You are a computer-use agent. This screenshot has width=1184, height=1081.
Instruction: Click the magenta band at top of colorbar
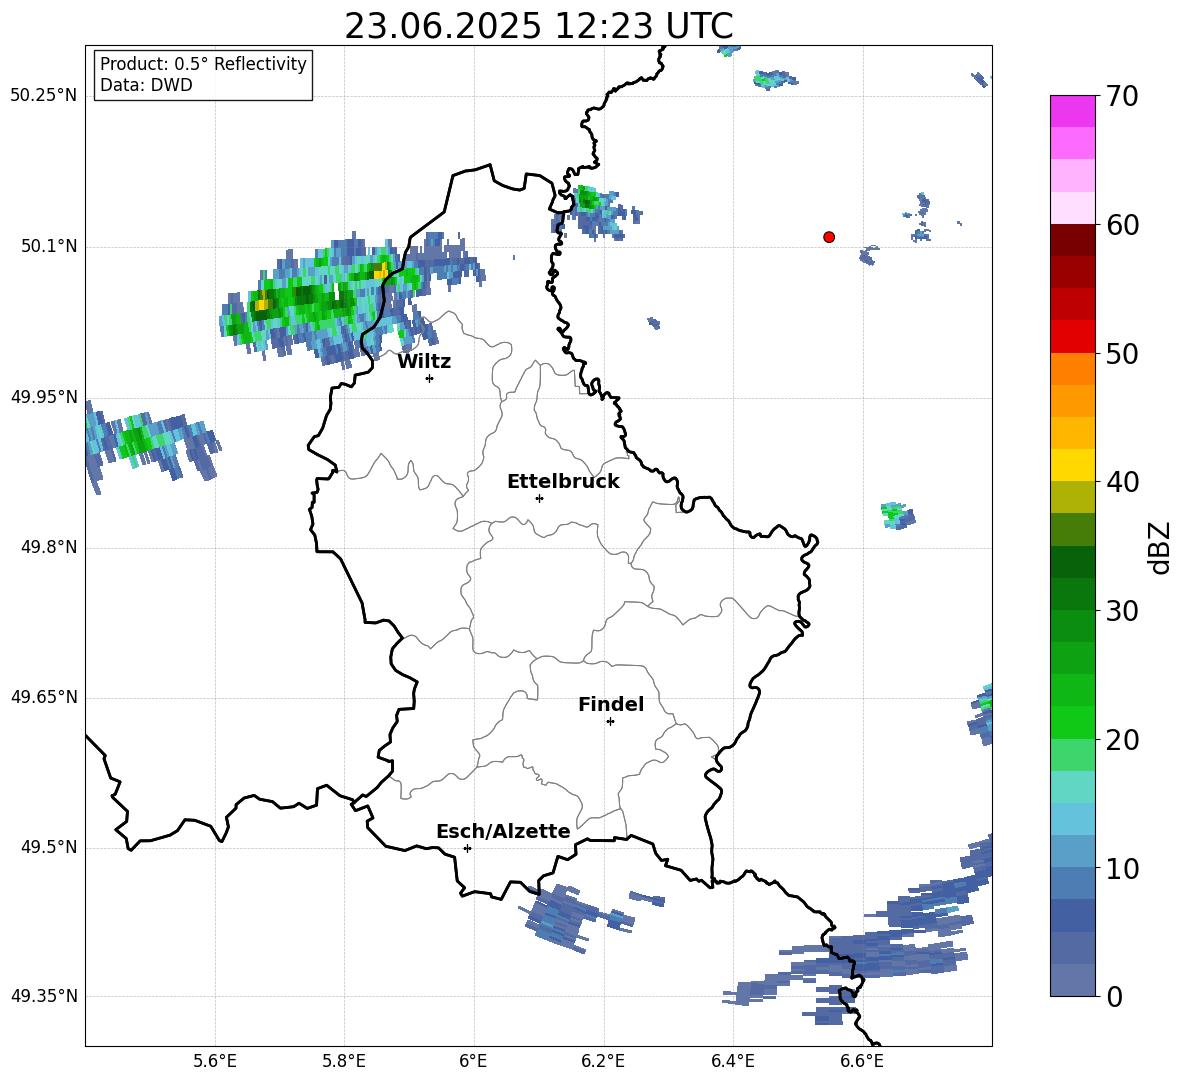coord(1072,111)
